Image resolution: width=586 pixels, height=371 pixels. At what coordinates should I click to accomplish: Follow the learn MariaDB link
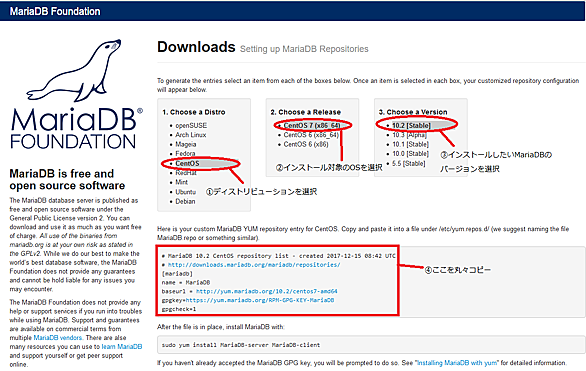(x=122, y=347)
